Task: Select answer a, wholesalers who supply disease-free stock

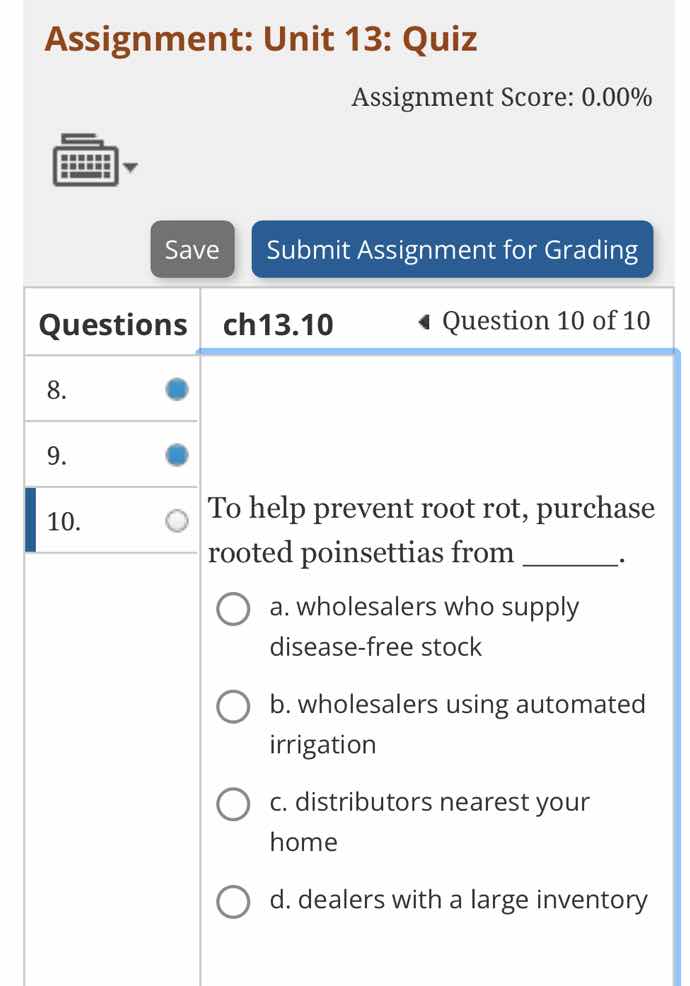Action: pyautogui.click(x=233, y=609)
